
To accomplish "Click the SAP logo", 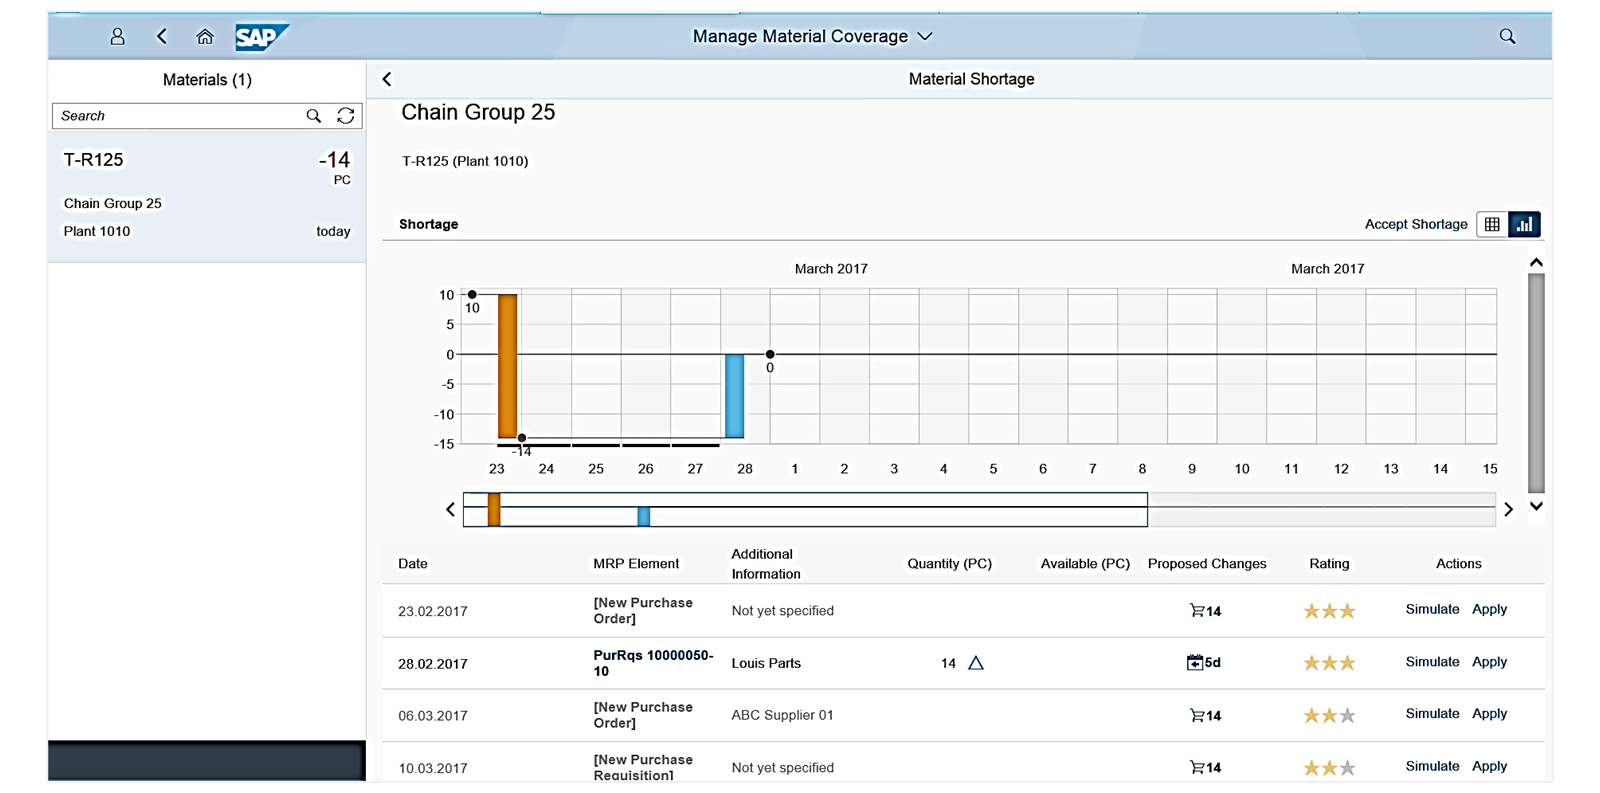I will 262,37.
